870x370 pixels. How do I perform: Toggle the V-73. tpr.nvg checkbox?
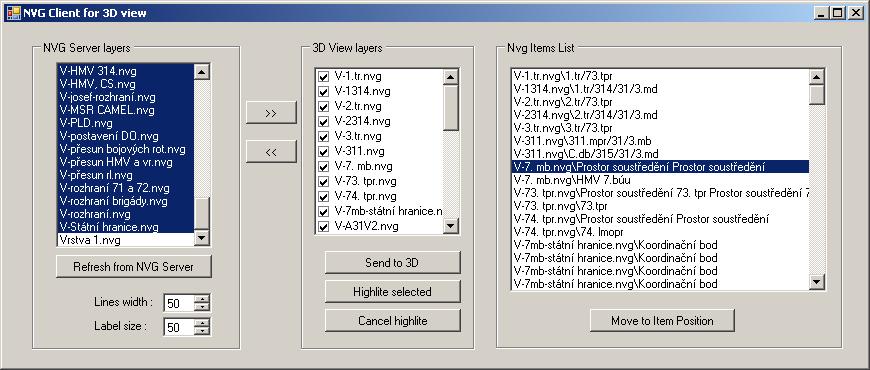click(x=323, y=181)
